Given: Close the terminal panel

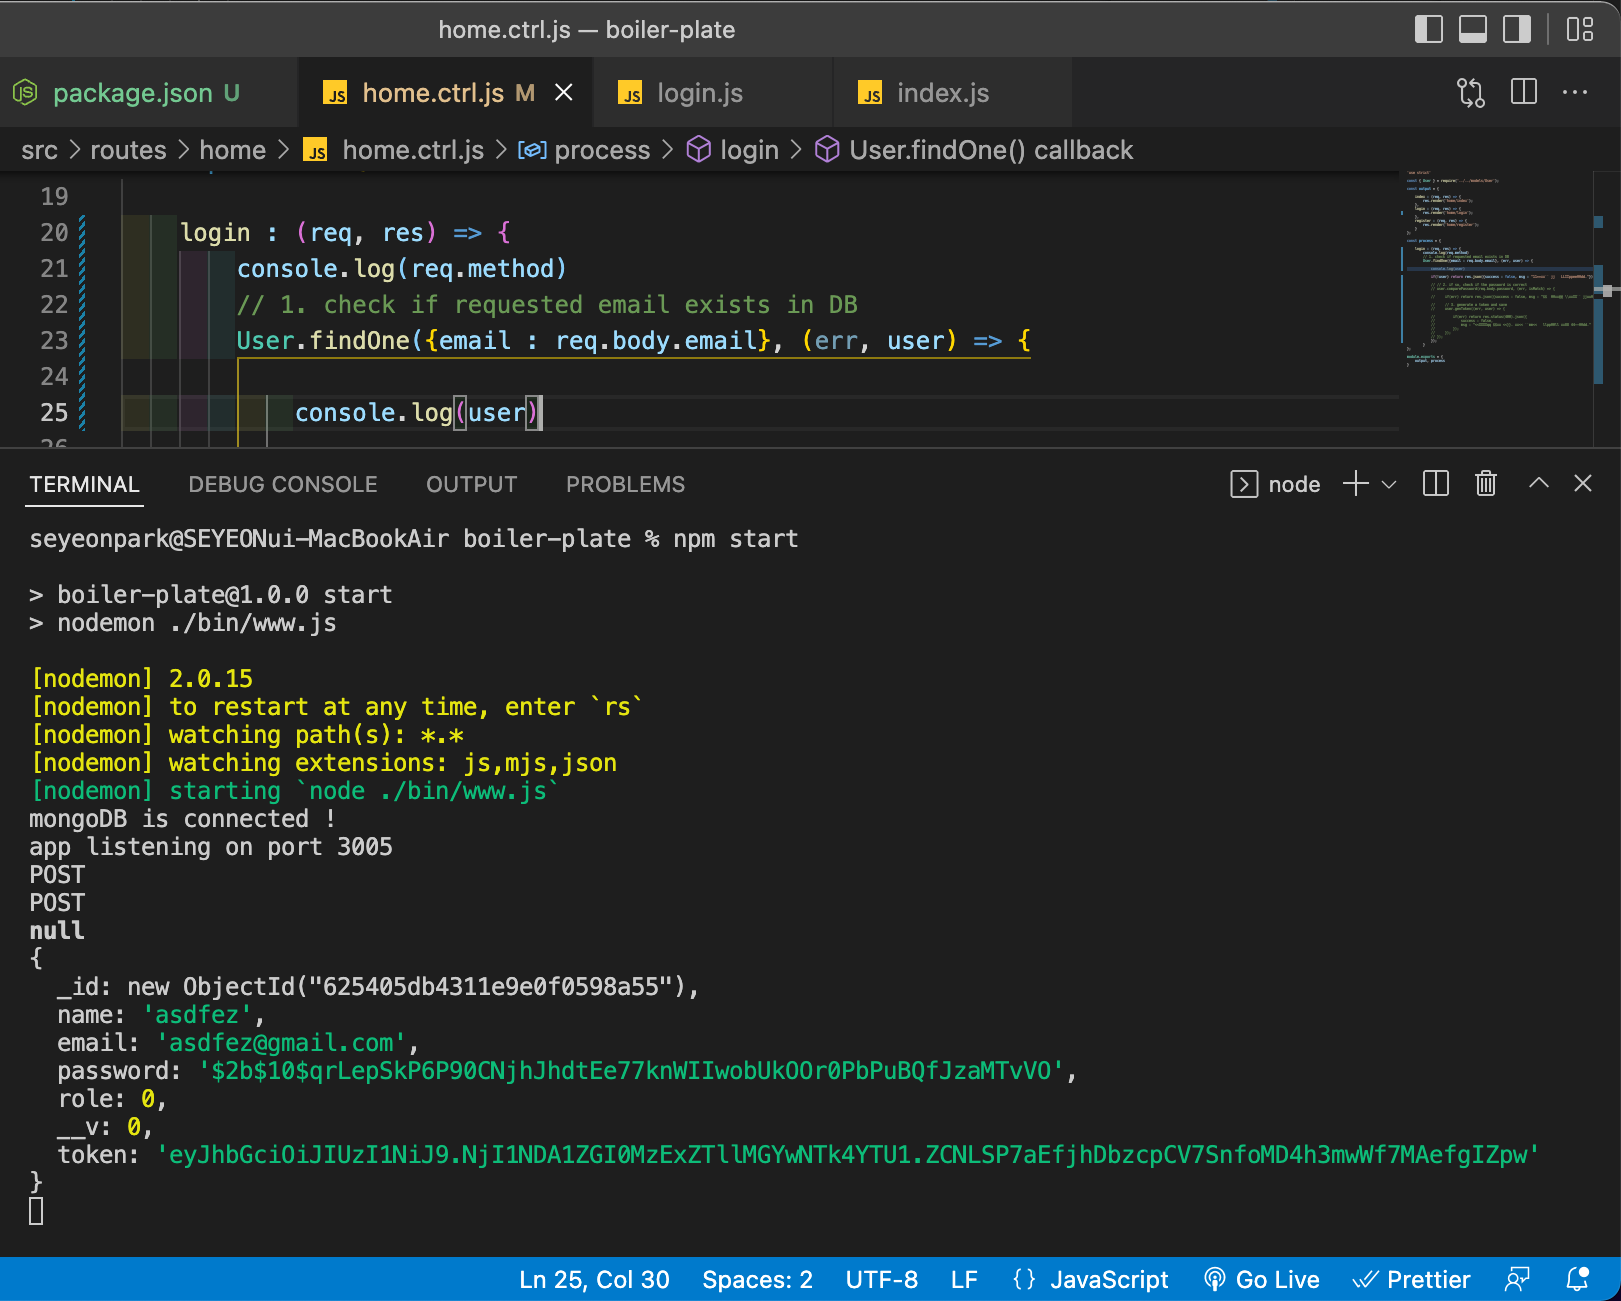Looking at the screenshot, I should pyautogui.click(x=1583, y=484).
